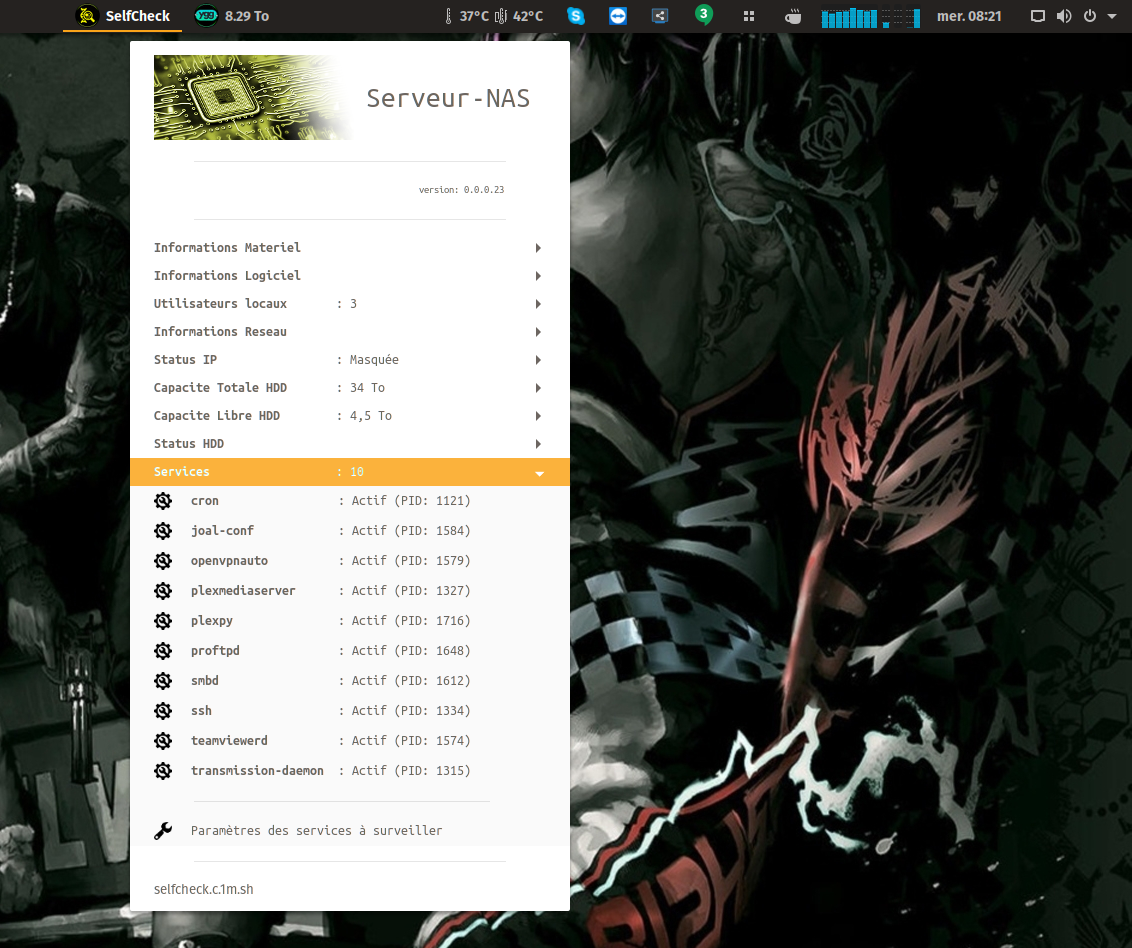Open the temperature sensor indicator showing 37°C
The width and height of the screenshot is (1132, 948).
pos(466,16)
